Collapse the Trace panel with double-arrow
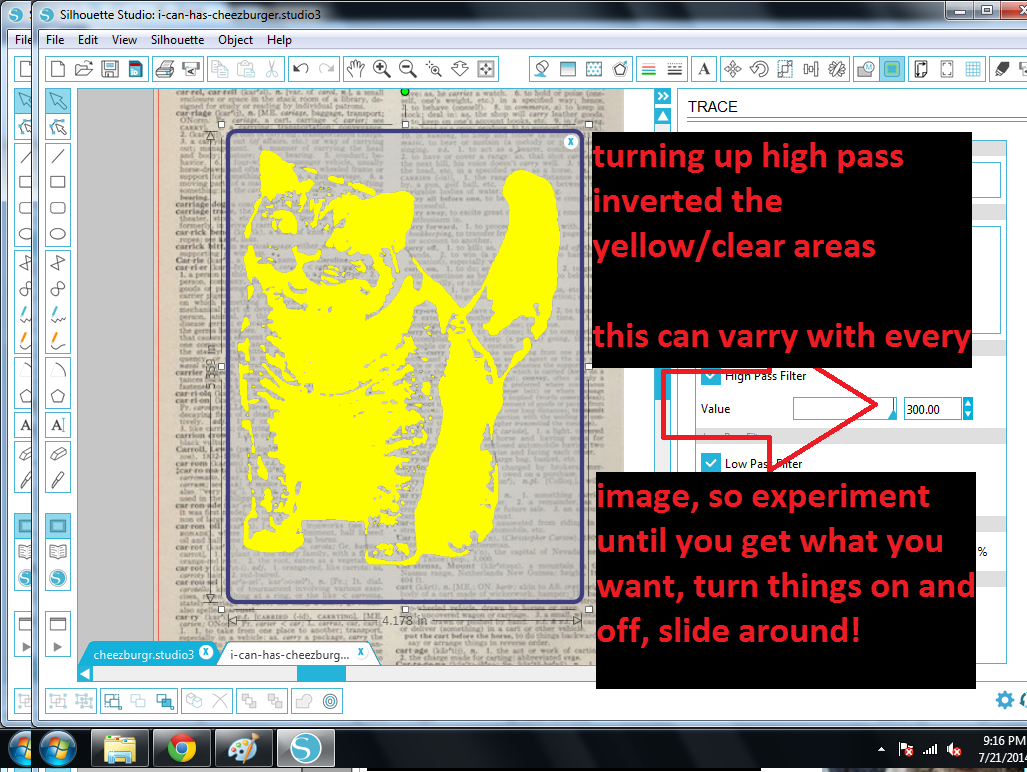 663,96
